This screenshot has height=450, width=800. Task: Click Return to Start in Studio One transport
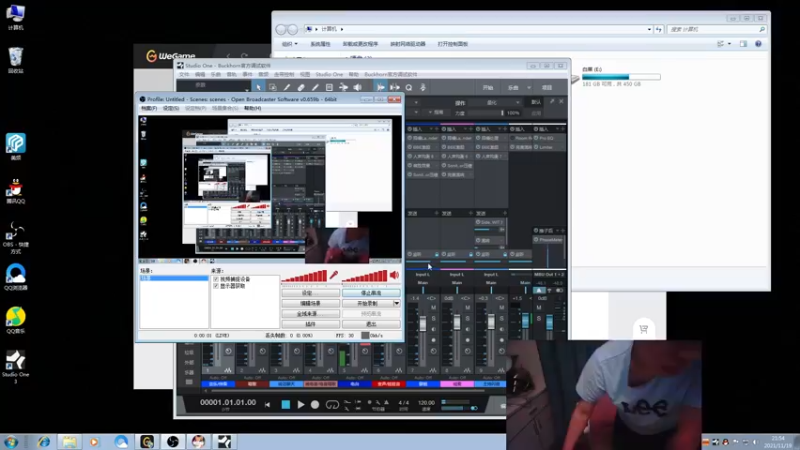click(267, 404)
